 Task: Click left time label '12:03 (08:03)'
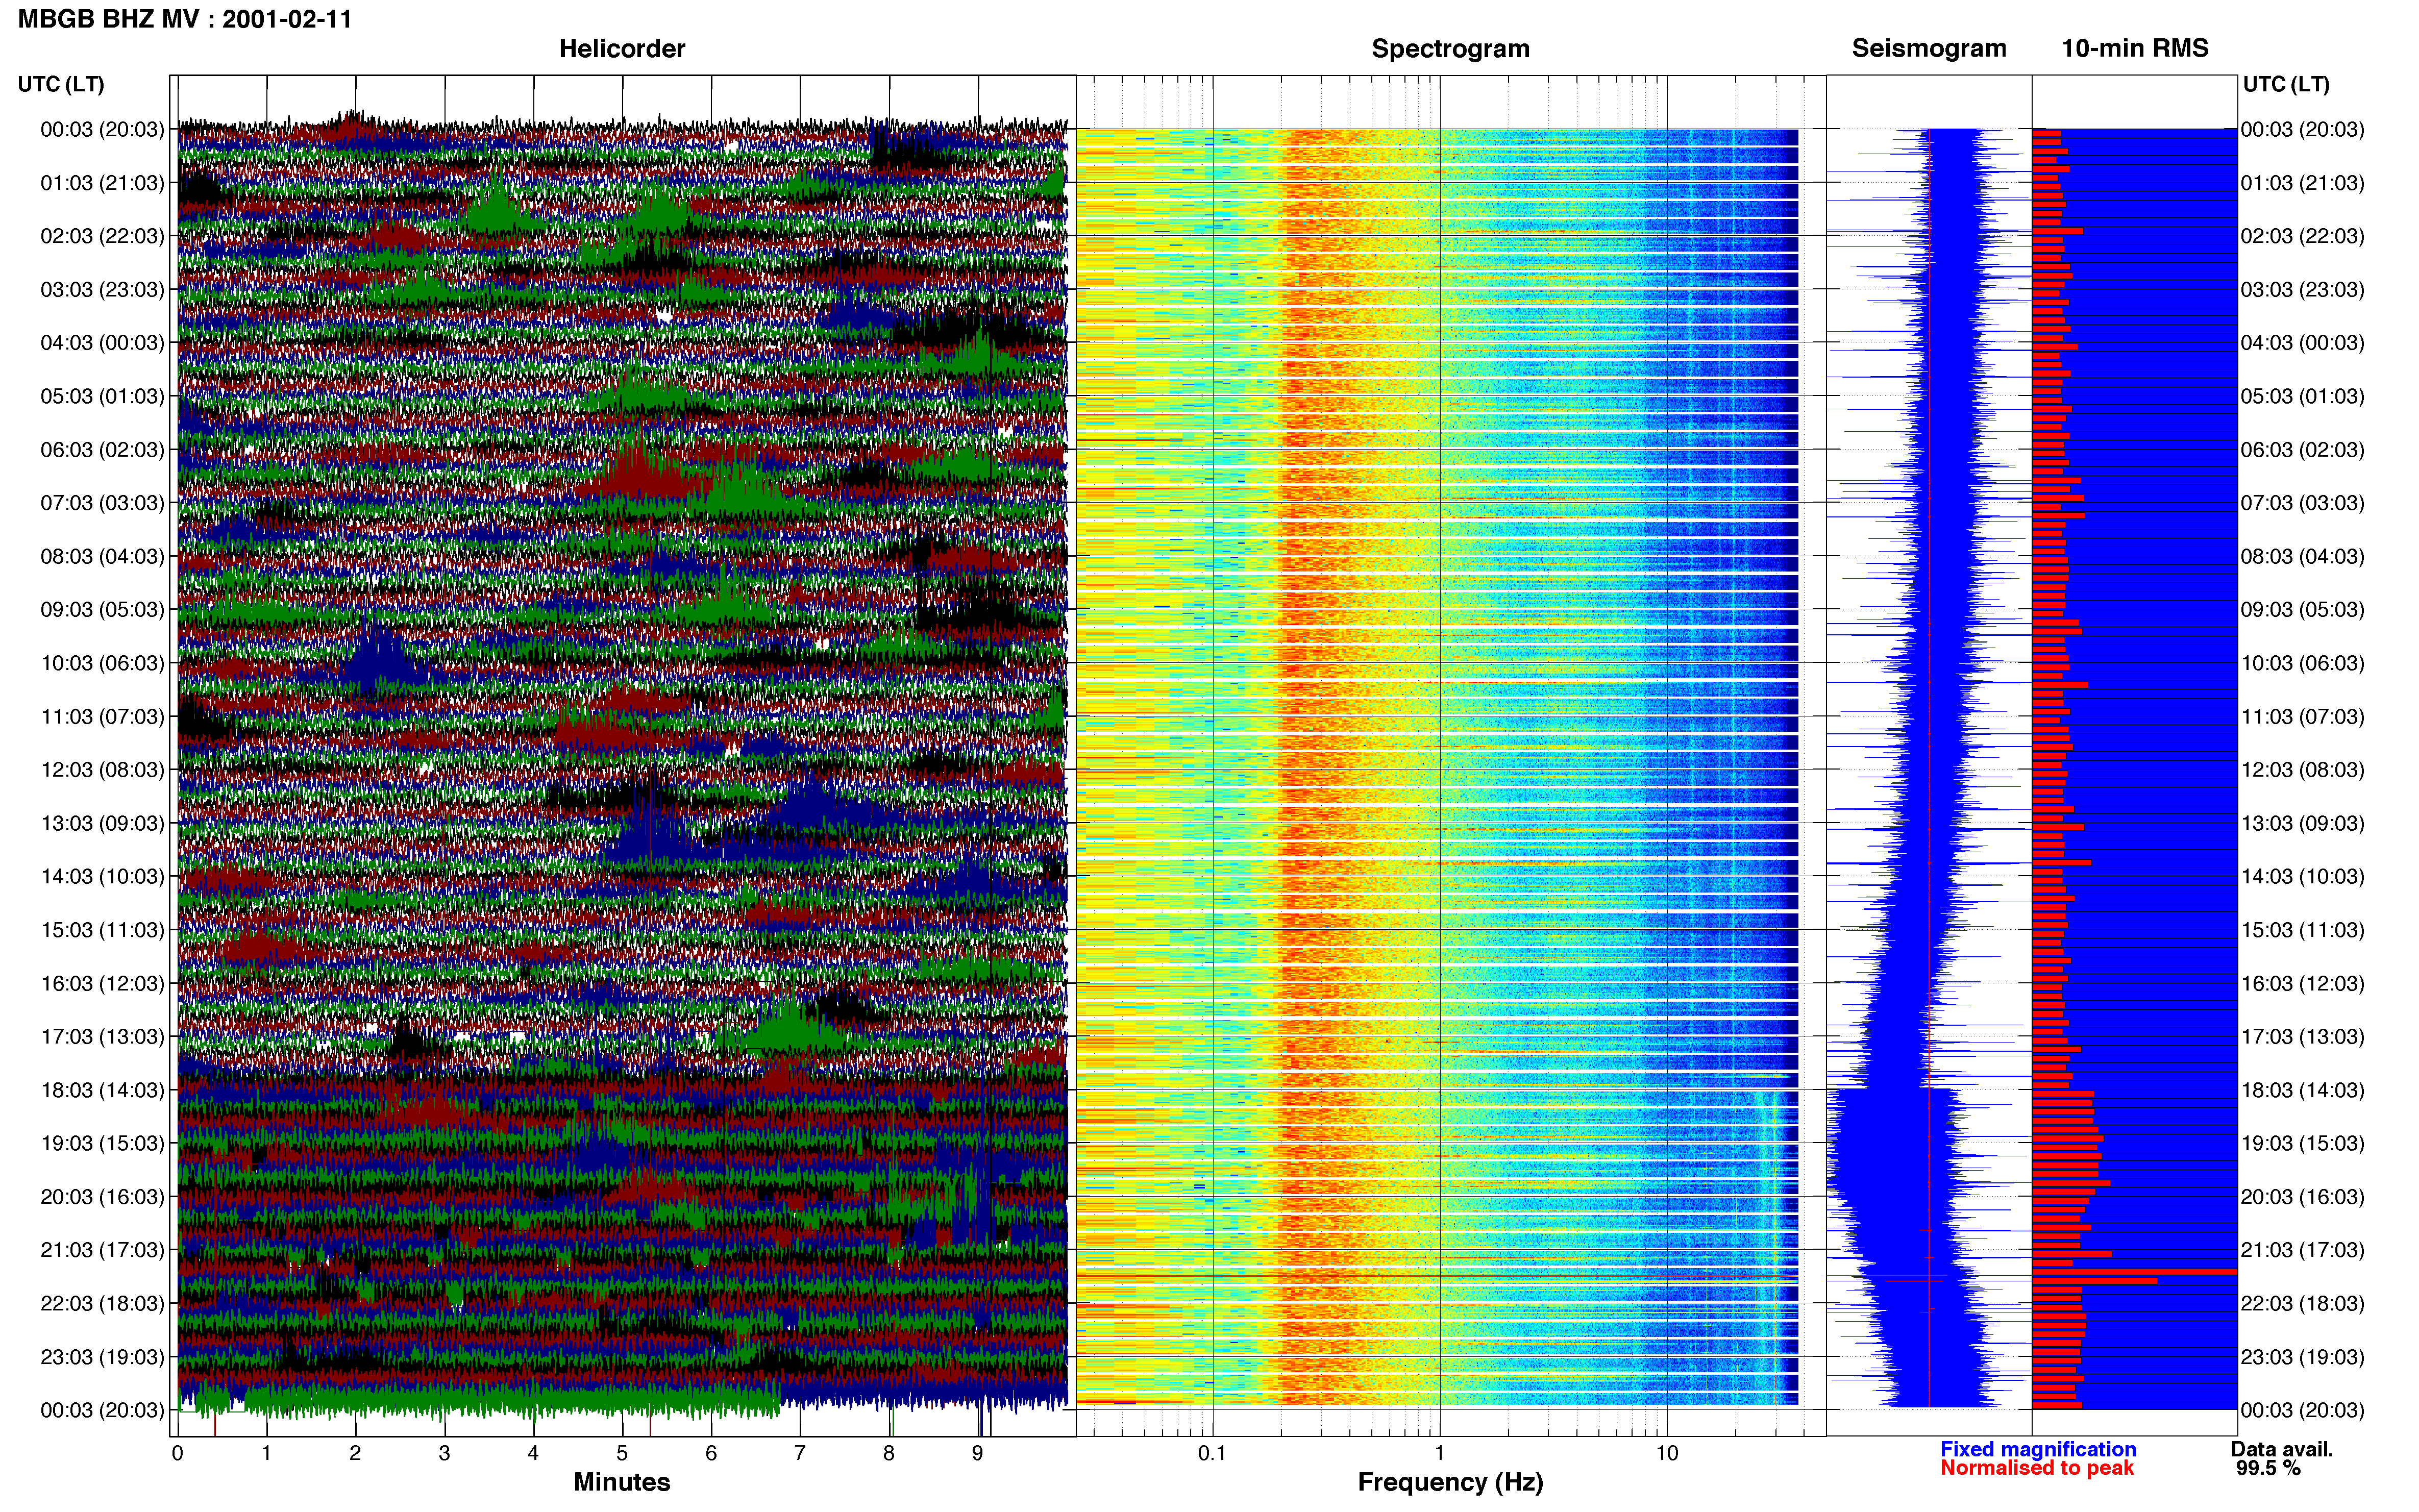[x=102, y=770]
